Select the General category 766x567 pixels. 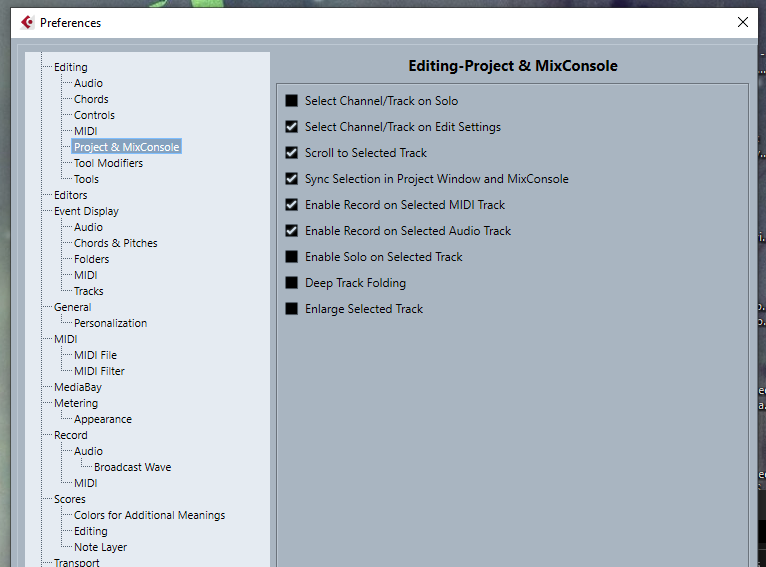(x=72, y=307)
